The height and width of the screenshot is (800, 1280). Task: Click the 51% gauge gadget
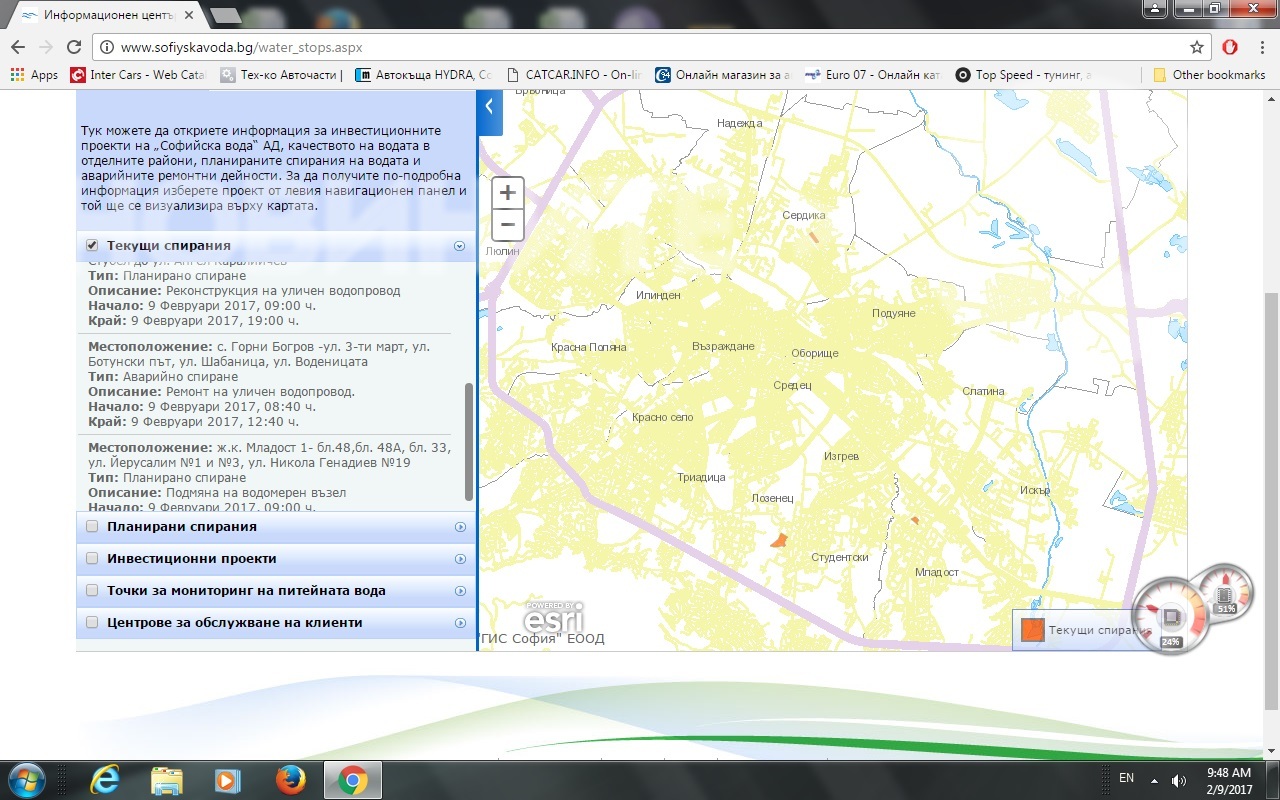1225,592
